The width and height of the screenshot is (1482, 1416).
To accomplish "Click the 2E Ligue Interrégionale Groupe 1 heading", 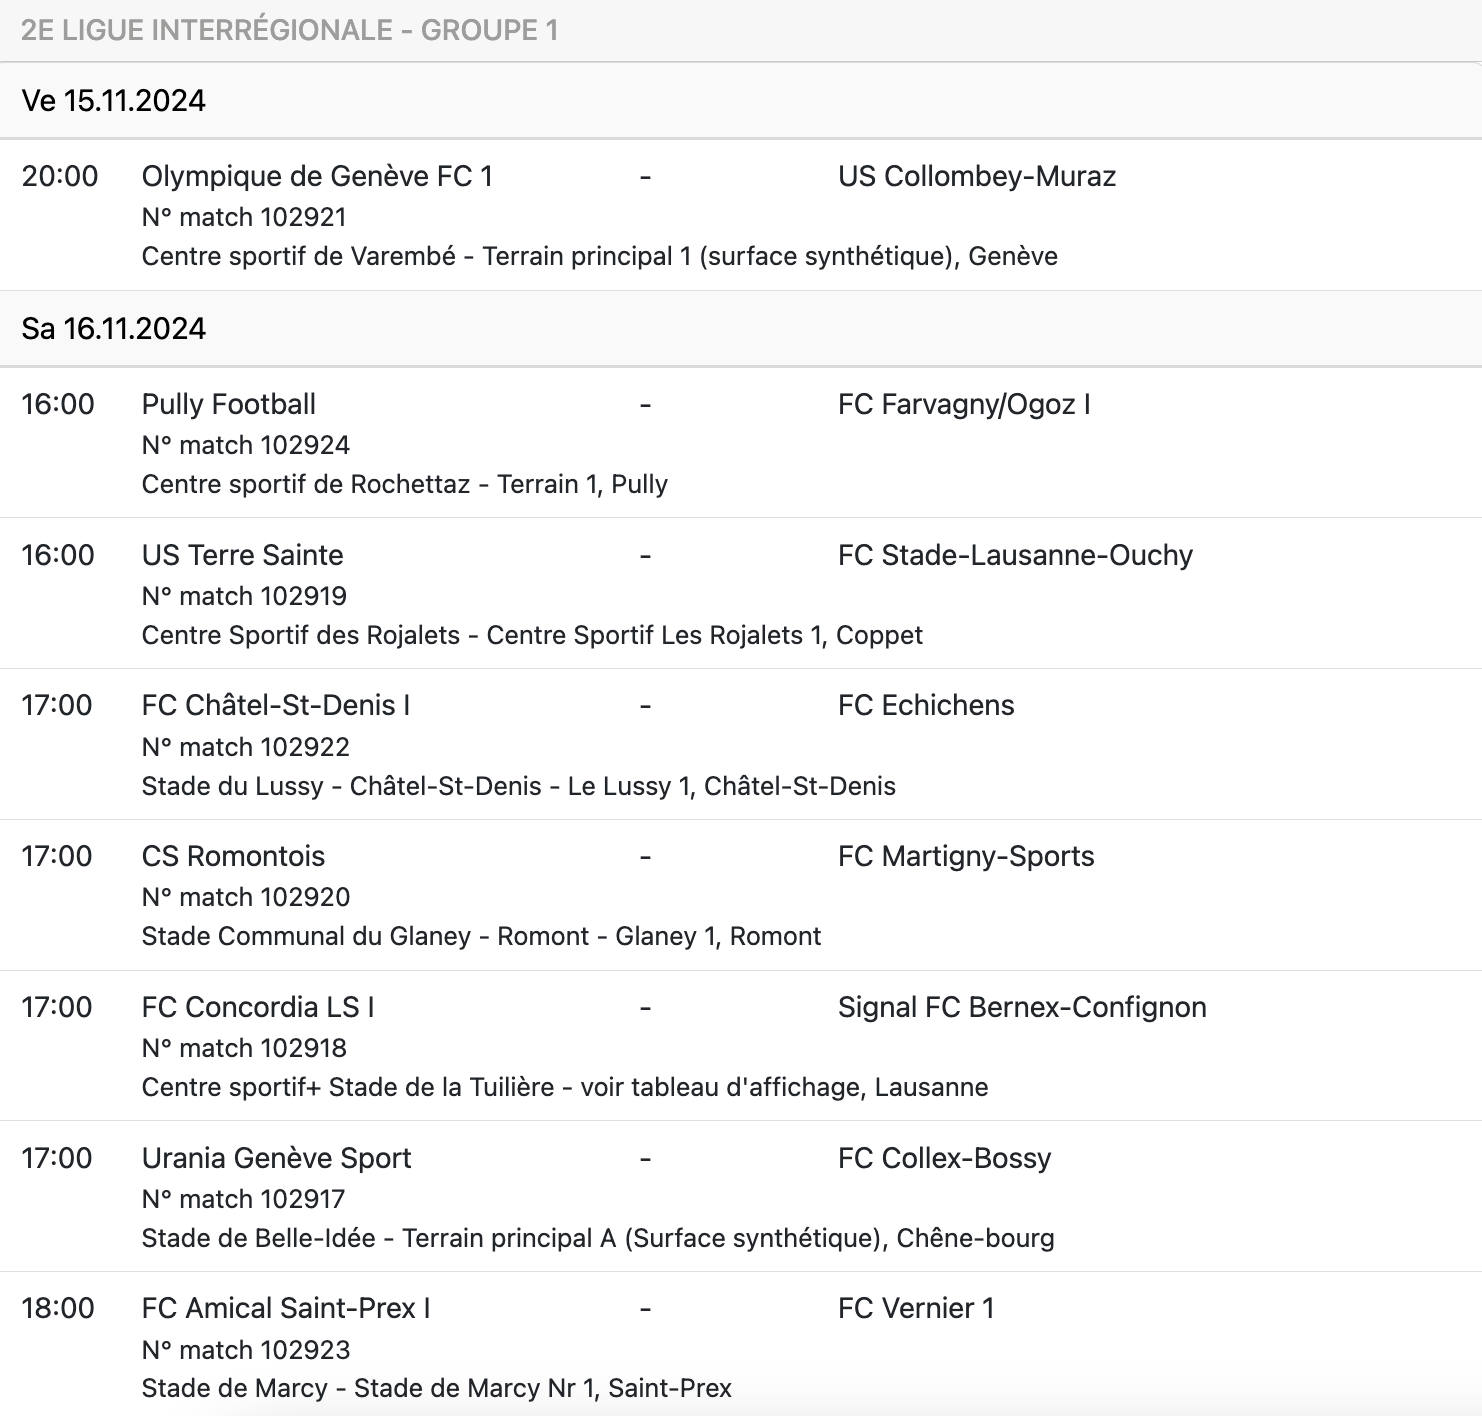I will tap(289, 30).
